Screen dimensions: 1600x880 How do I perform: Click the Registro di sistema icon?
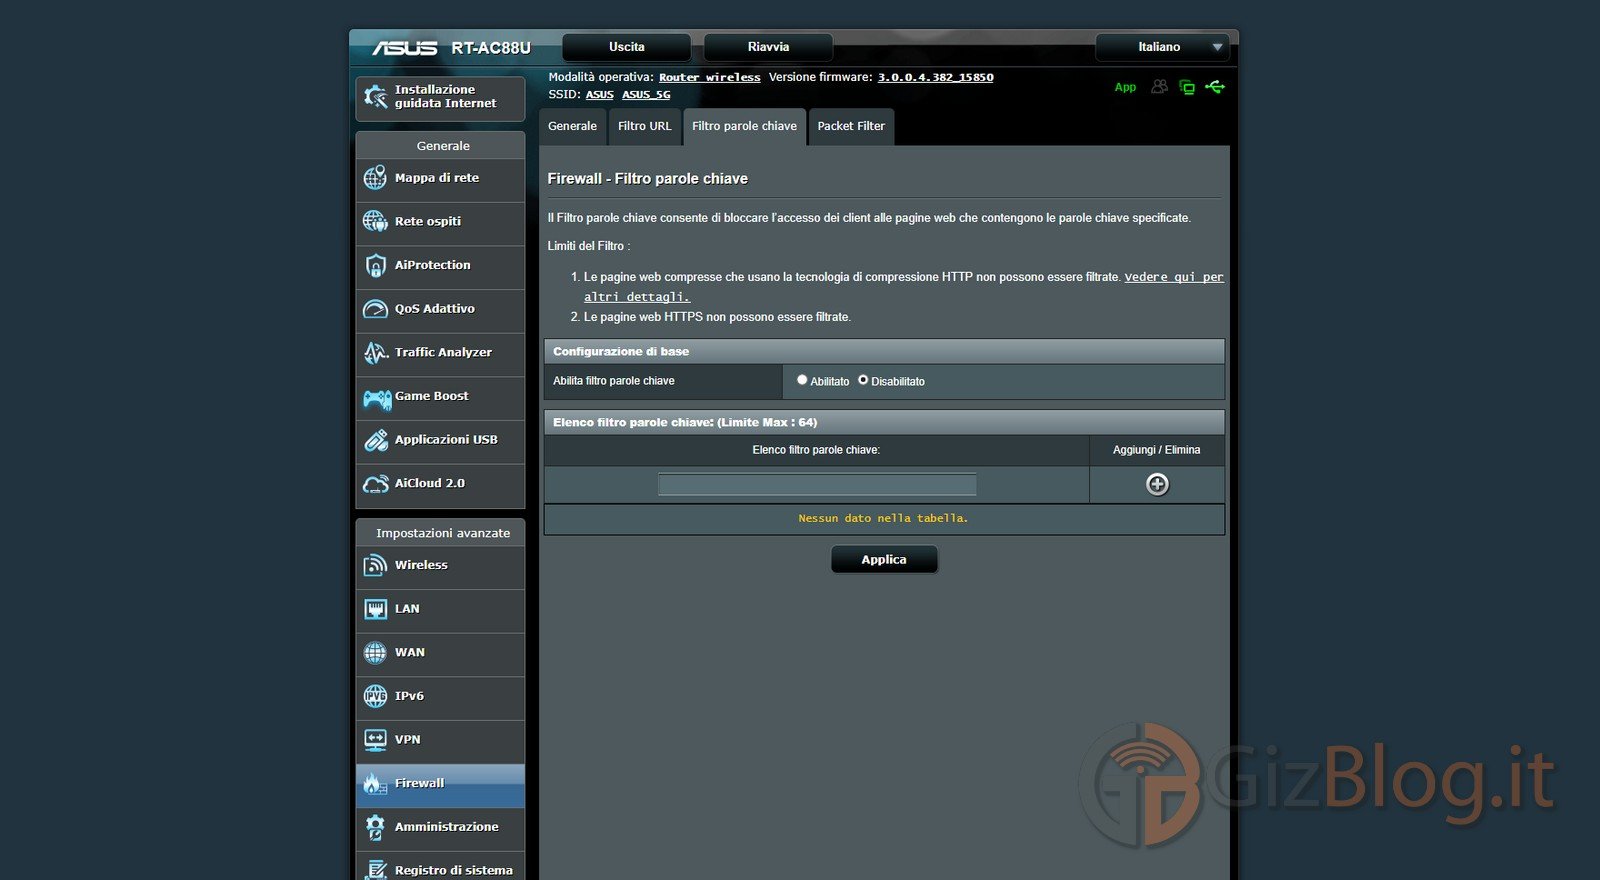pyautogui.click(x=375, y=870)
